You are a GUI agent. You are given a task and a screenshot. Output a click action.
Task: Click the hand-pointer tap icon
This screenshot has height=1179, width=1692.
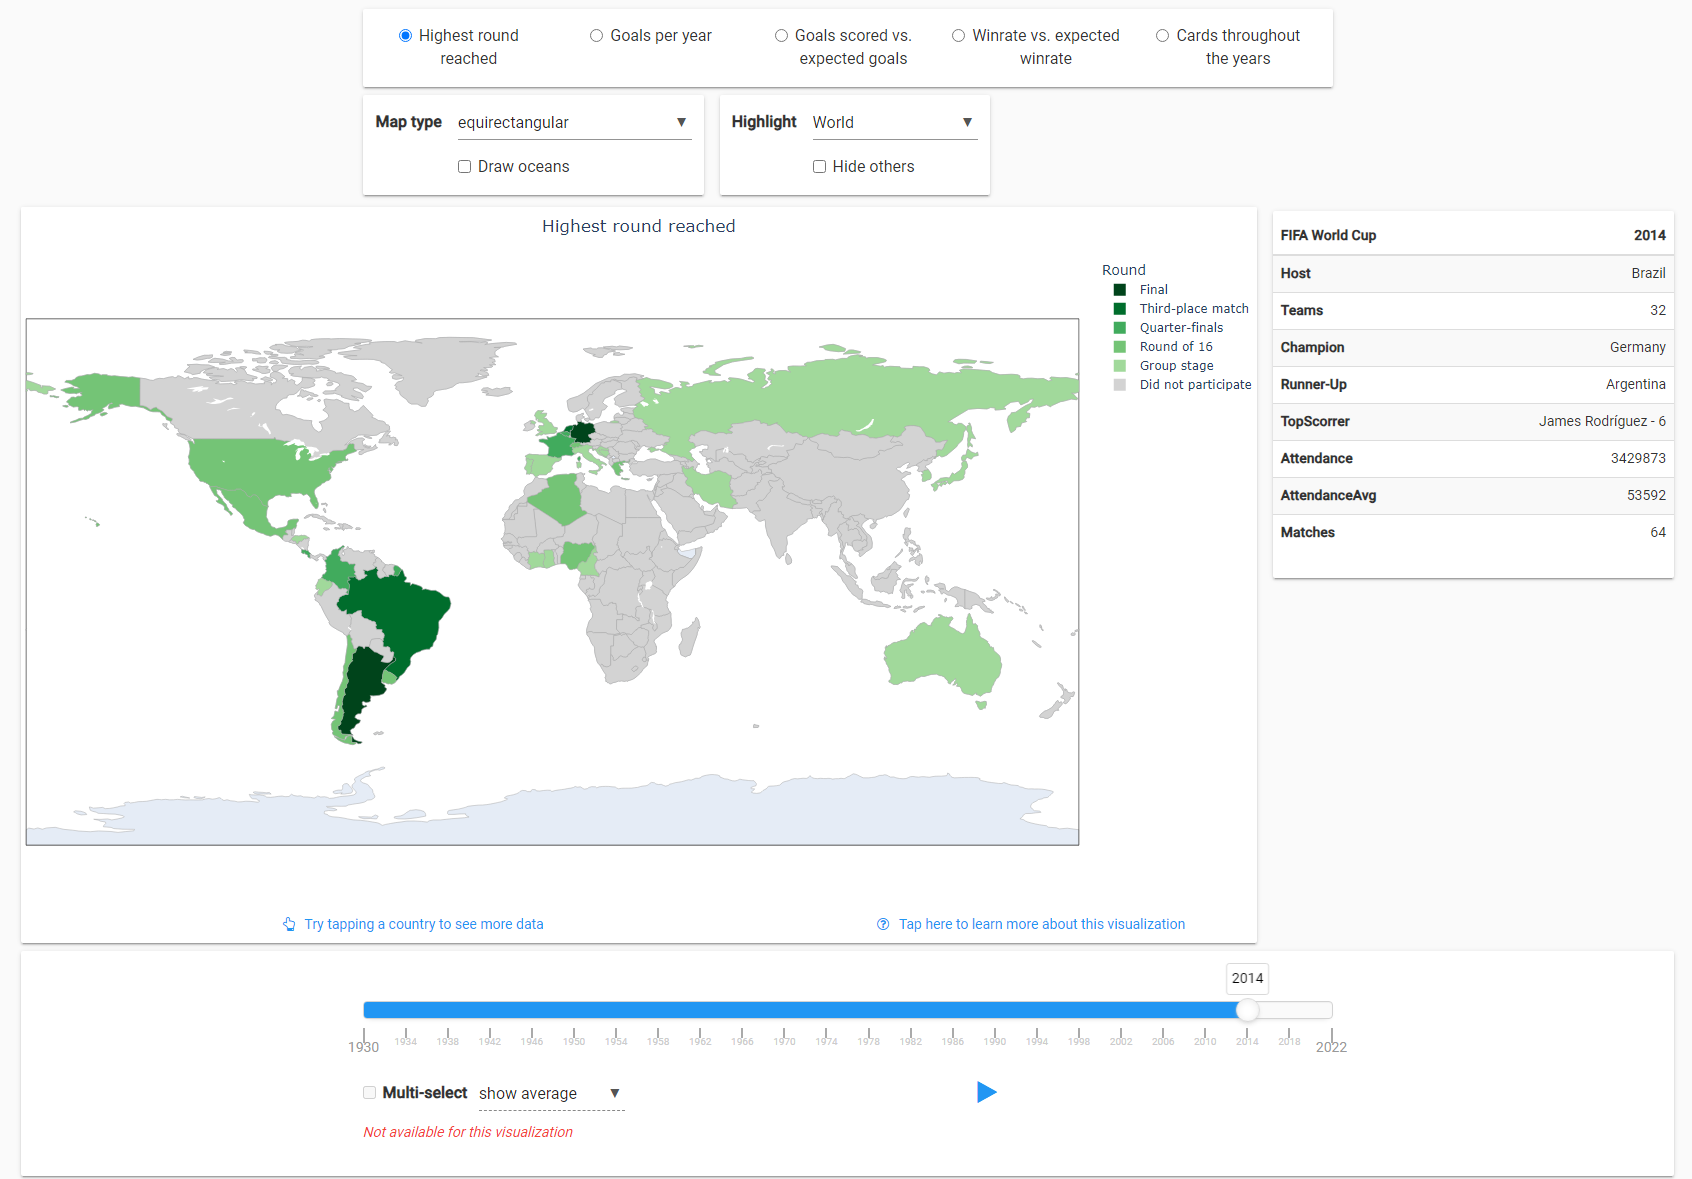click(289, 924)
